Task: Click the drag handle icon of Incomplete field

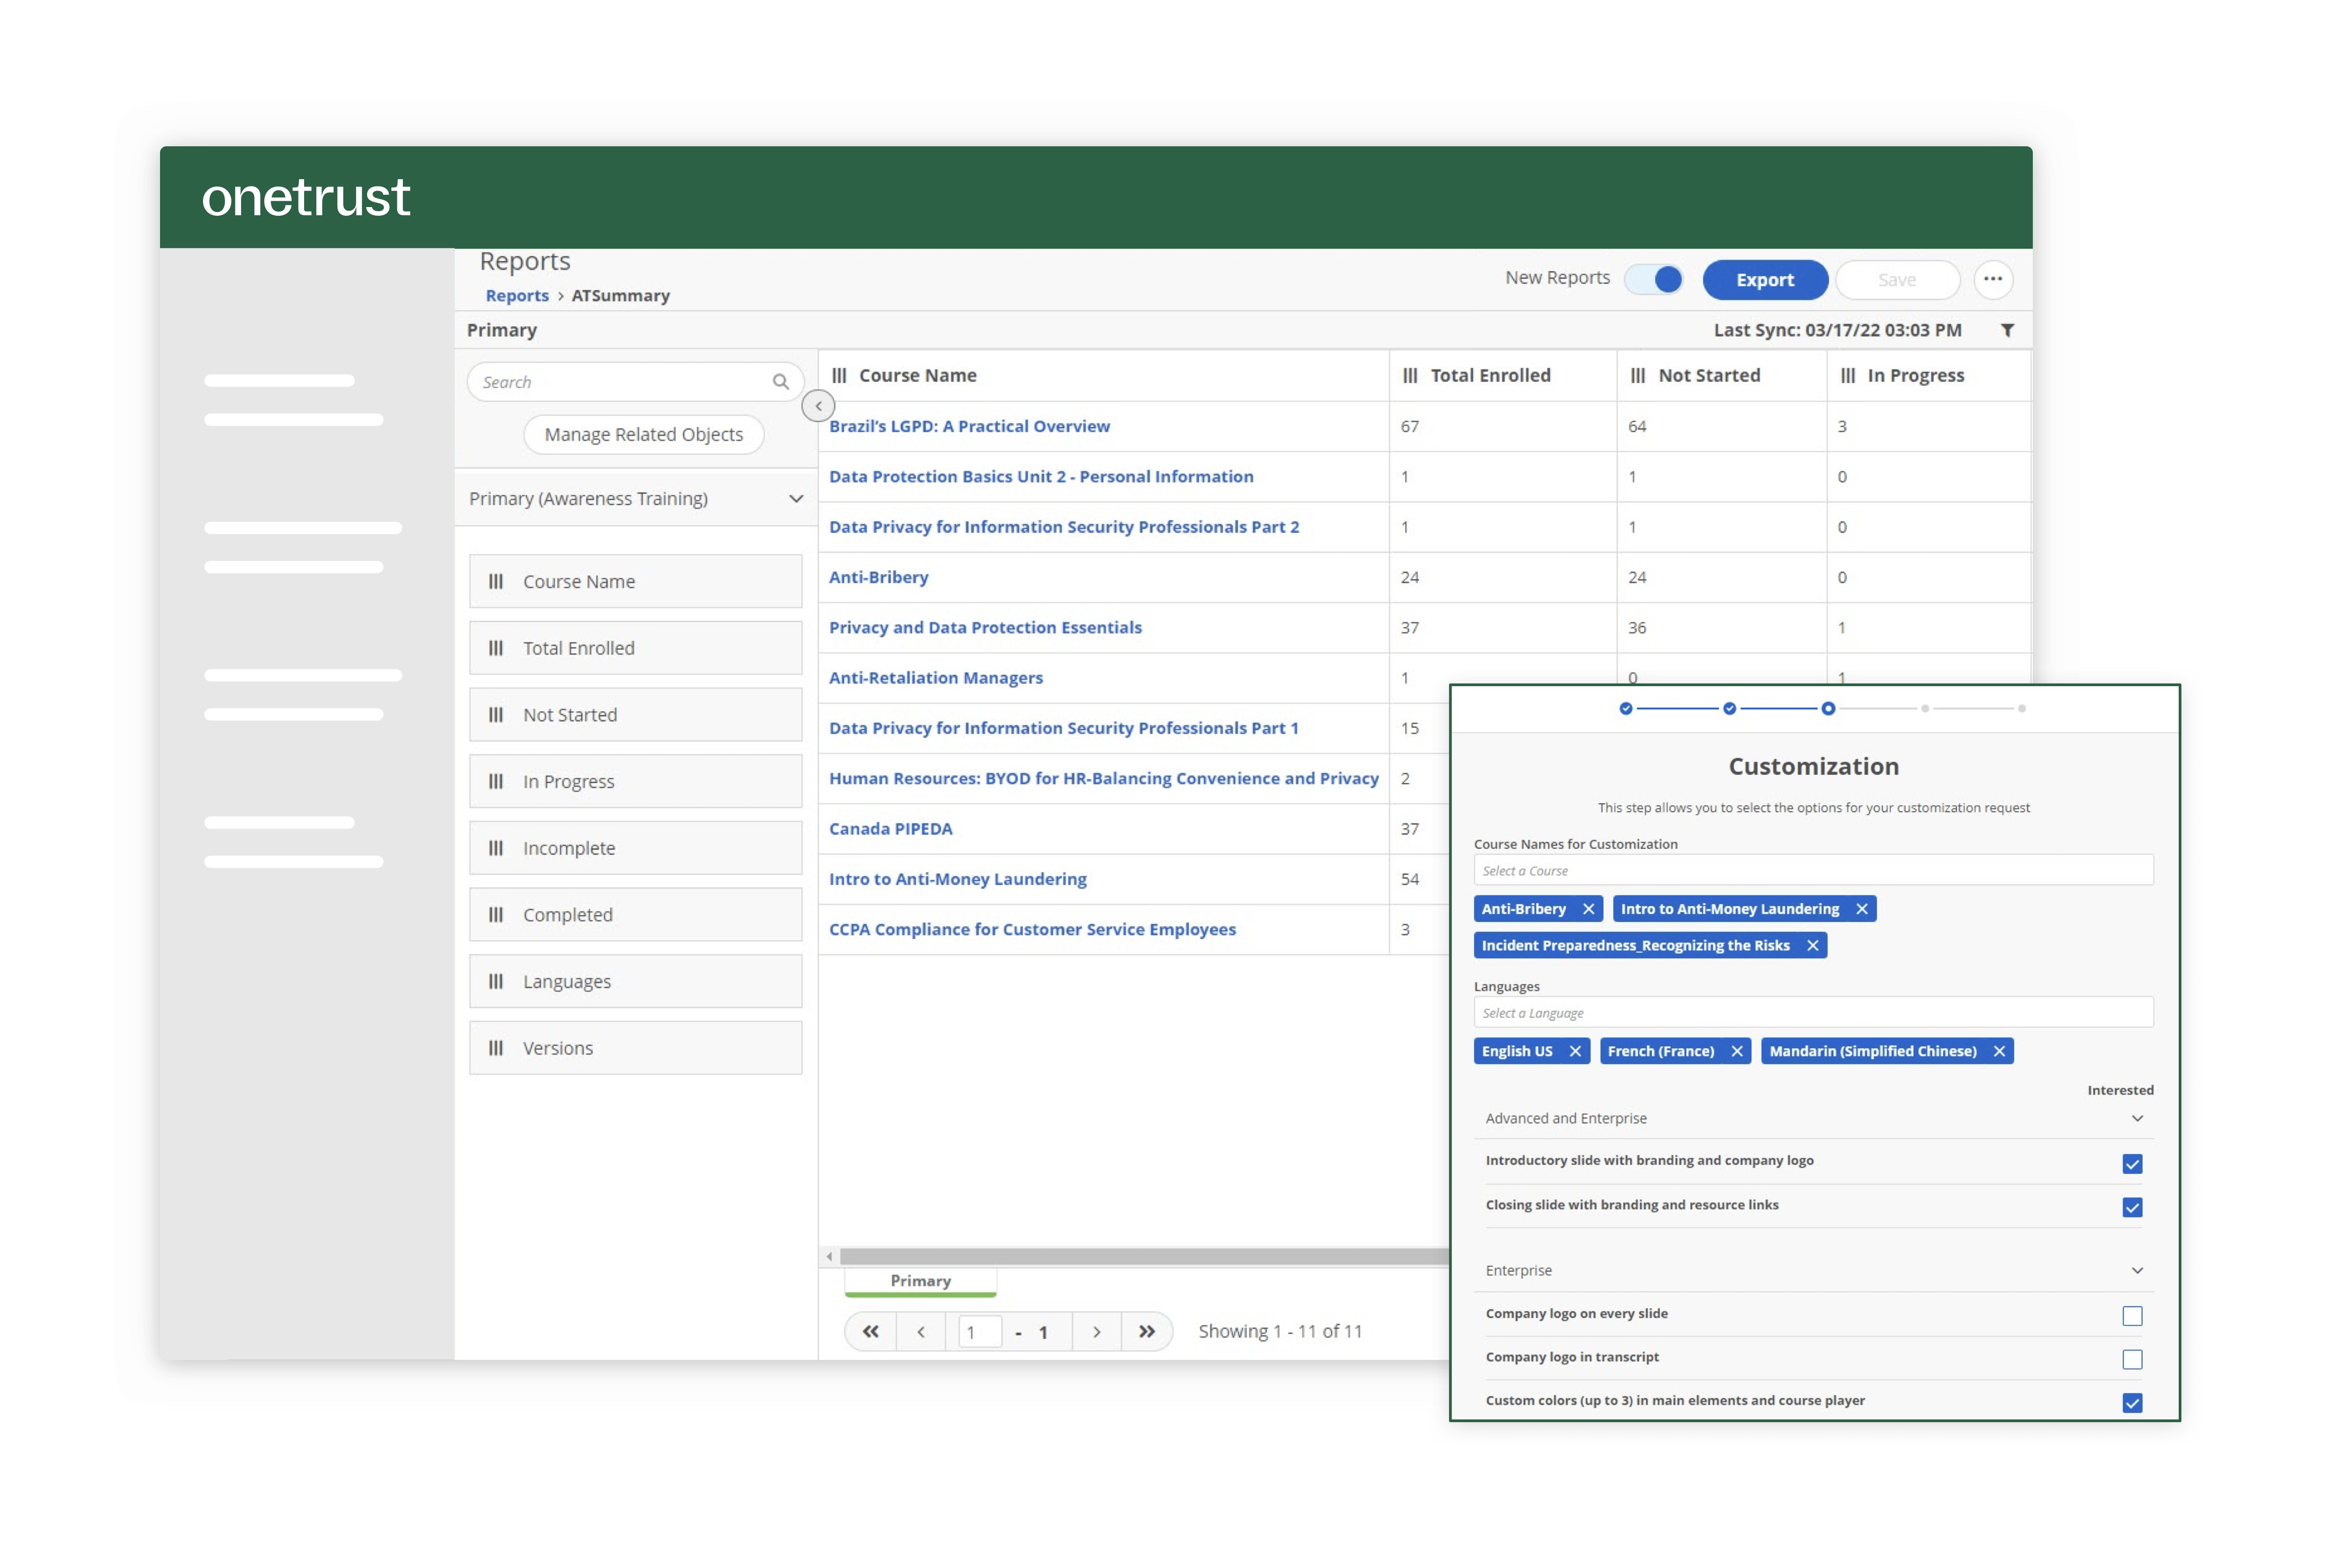Action: pyautogui.click(x=496, y=848)
